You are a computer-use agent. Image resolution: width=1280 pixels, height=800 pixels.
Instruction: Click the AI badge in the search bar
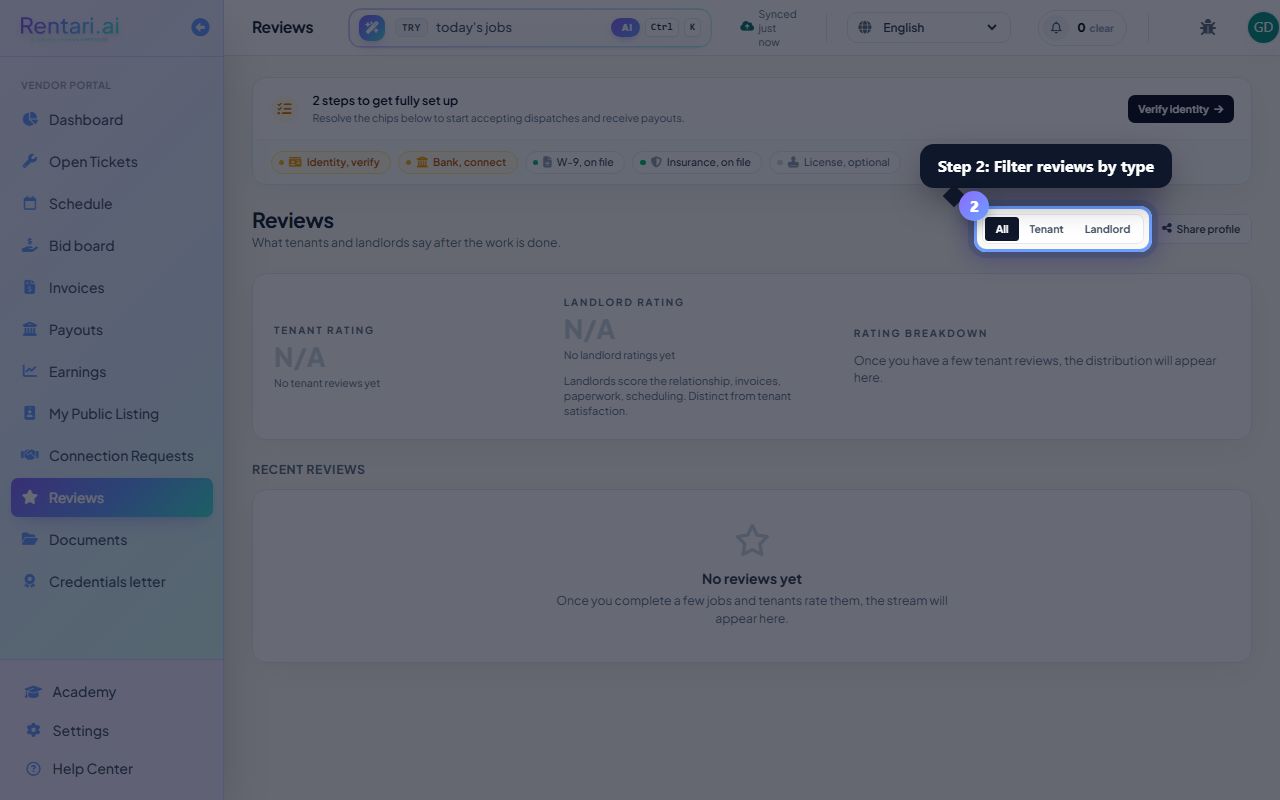[x=626, y=28]
